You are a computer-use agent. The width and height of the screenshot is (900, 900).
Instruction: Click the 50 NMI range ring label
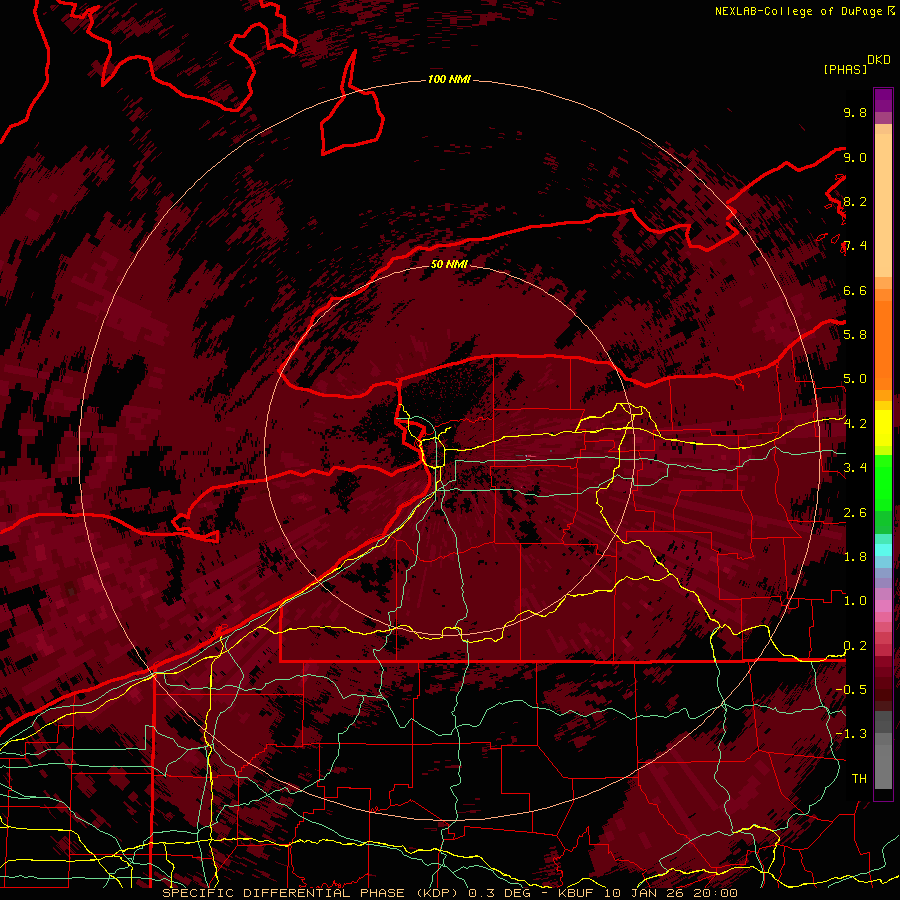[449, 264]
